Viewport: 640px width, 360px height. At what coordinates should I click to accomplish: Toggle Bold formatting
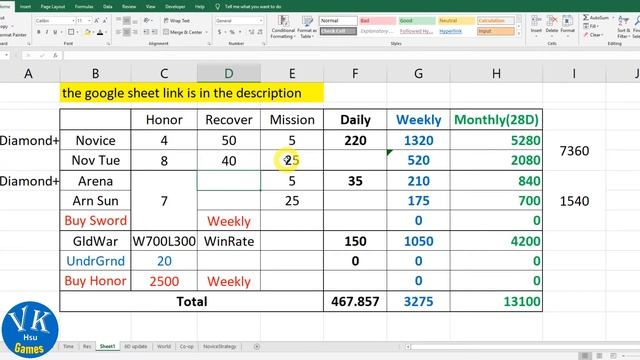(39, 32)
